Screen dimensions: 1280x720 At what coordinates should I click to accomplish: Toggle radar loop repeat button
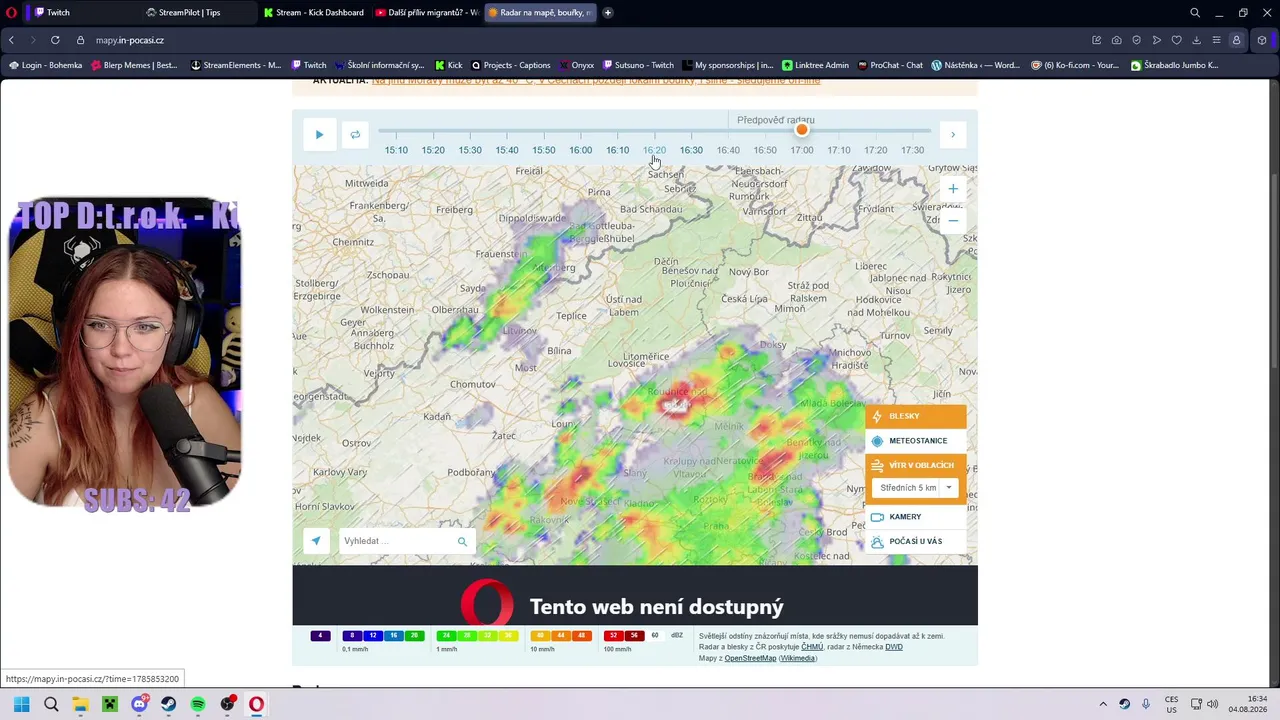point(355,135)
